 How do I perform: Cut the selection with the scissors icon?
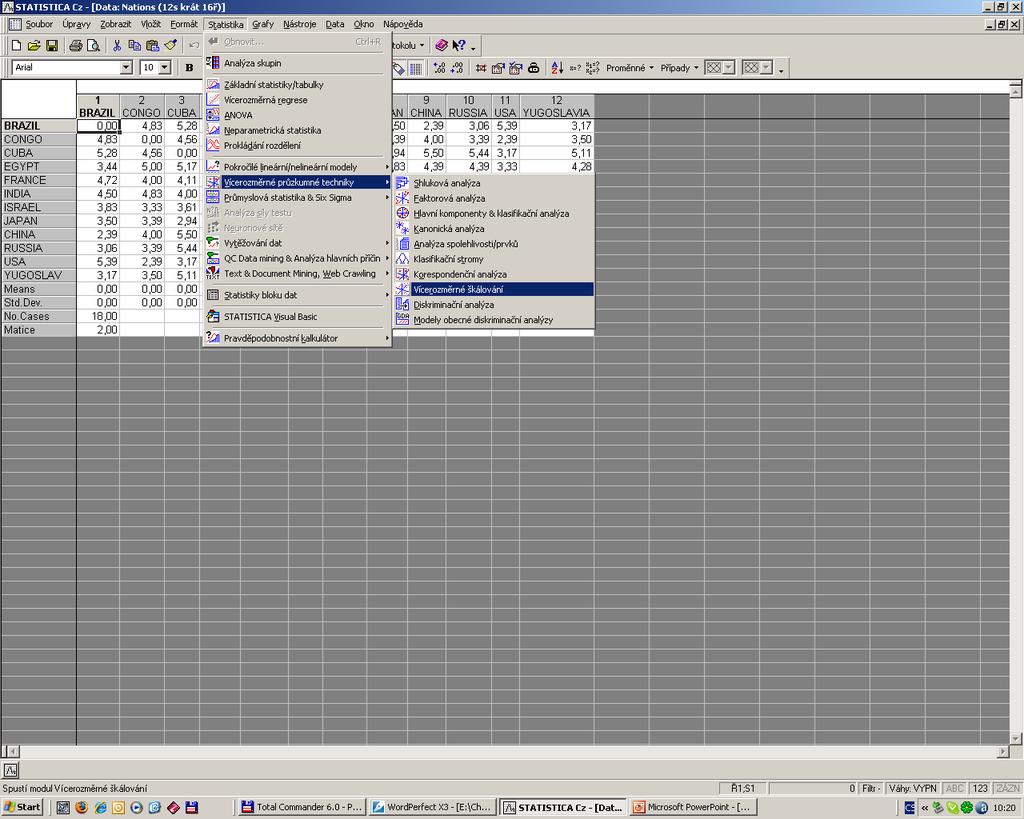117,45
